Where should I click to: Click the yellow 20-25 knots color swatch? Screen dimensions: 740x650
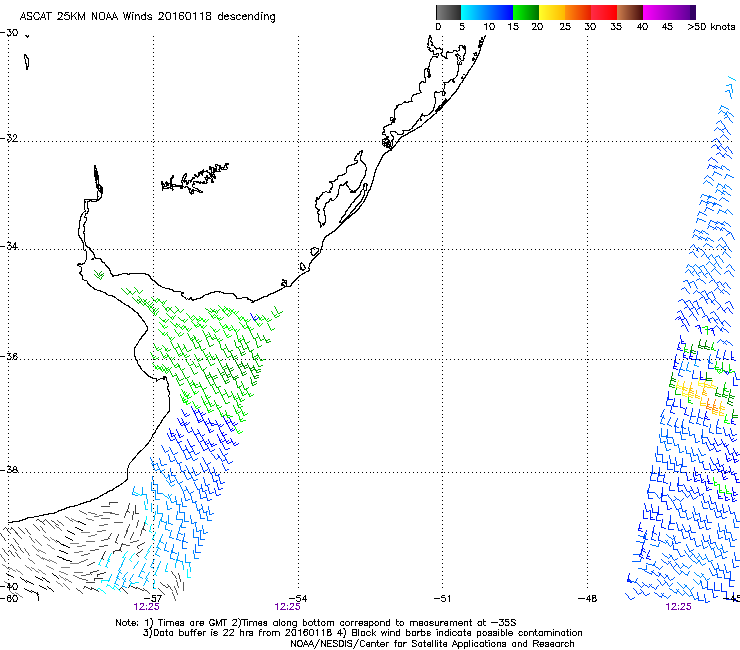[x=552, y=12]
